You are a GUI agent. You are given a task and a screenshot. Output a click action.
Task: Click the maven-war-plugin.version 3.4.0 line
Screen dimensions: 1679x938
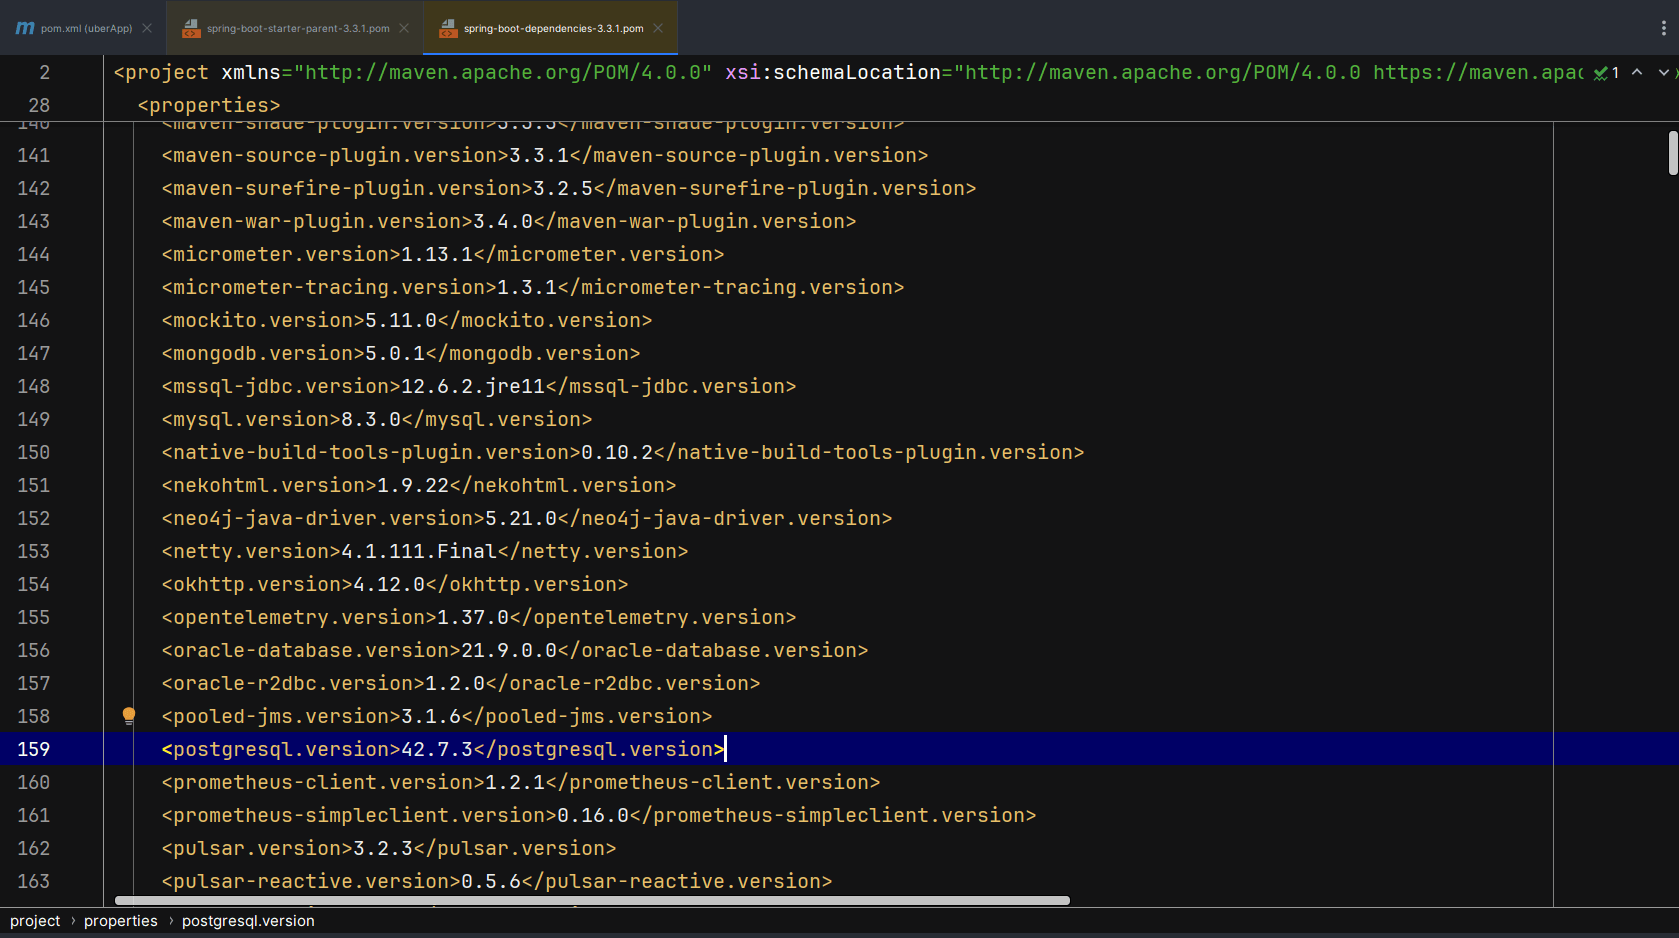[509, 221]
